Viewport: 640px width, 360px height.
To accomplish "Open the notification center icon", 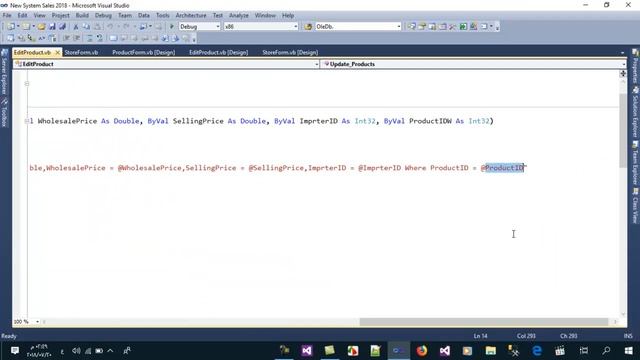I will pos(15,351).
